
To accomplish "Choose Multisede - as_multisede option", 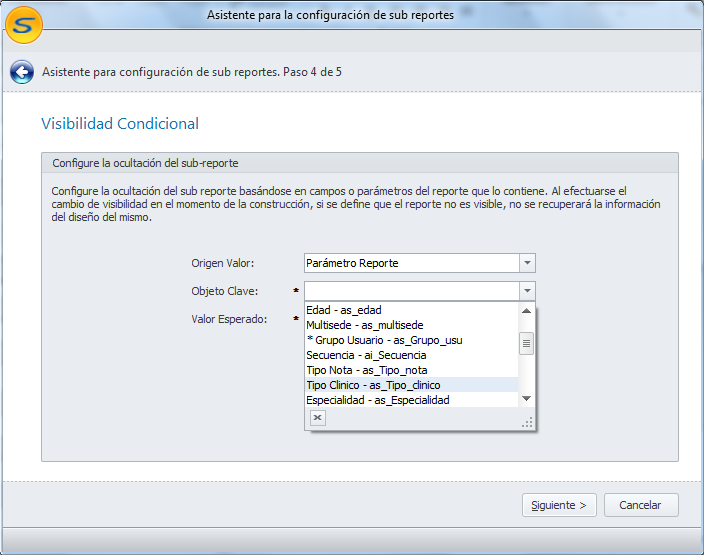I will (x=364, y=325).
